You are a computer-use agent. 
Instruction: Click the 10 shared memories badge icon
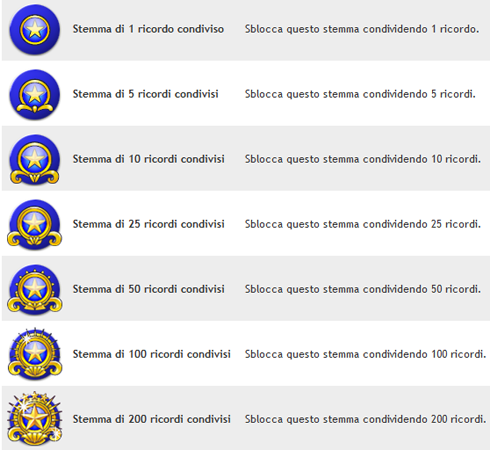[35, 160]
